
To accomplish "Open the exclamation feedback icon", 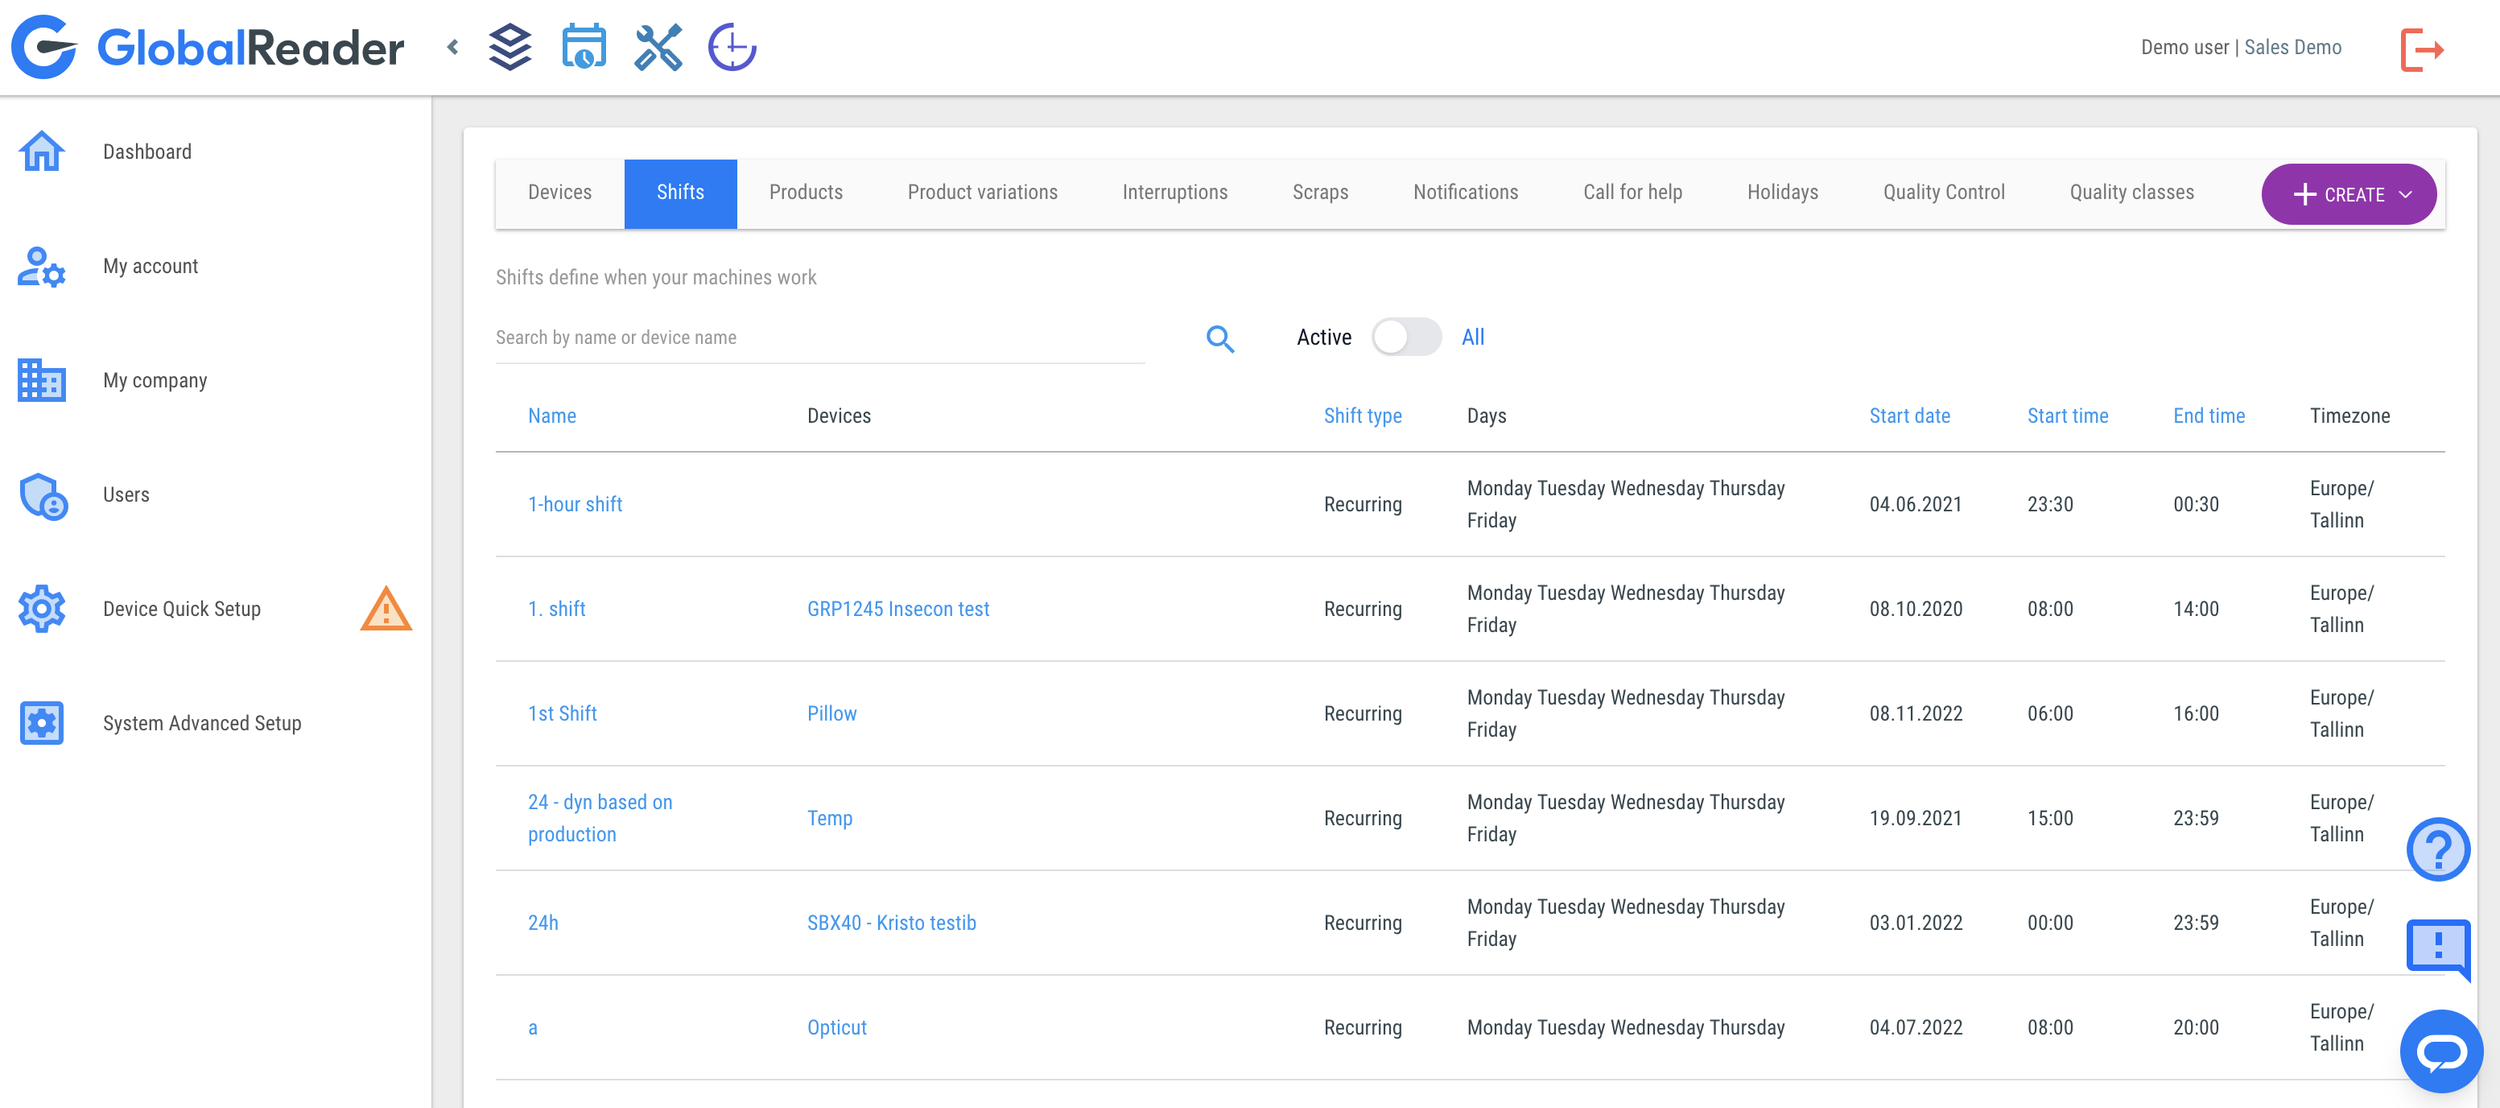I will tap(2437, 946).
